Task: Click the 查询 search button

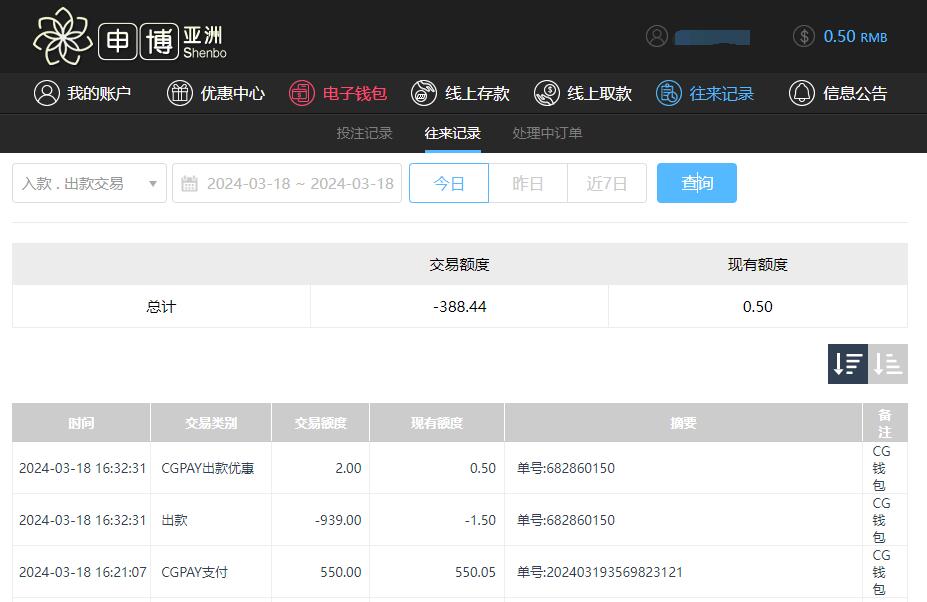Action: click(x=697, y=183)
